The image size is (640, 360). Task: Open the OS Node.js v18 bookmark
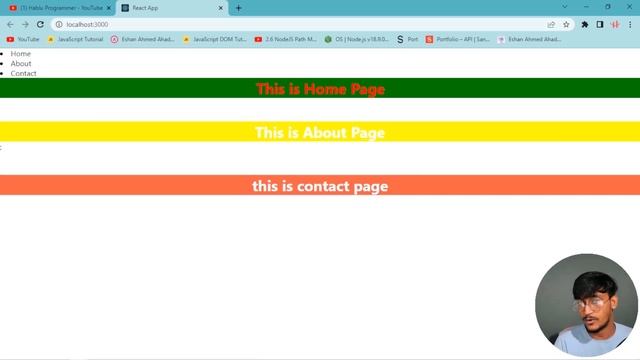coord(357,39)
